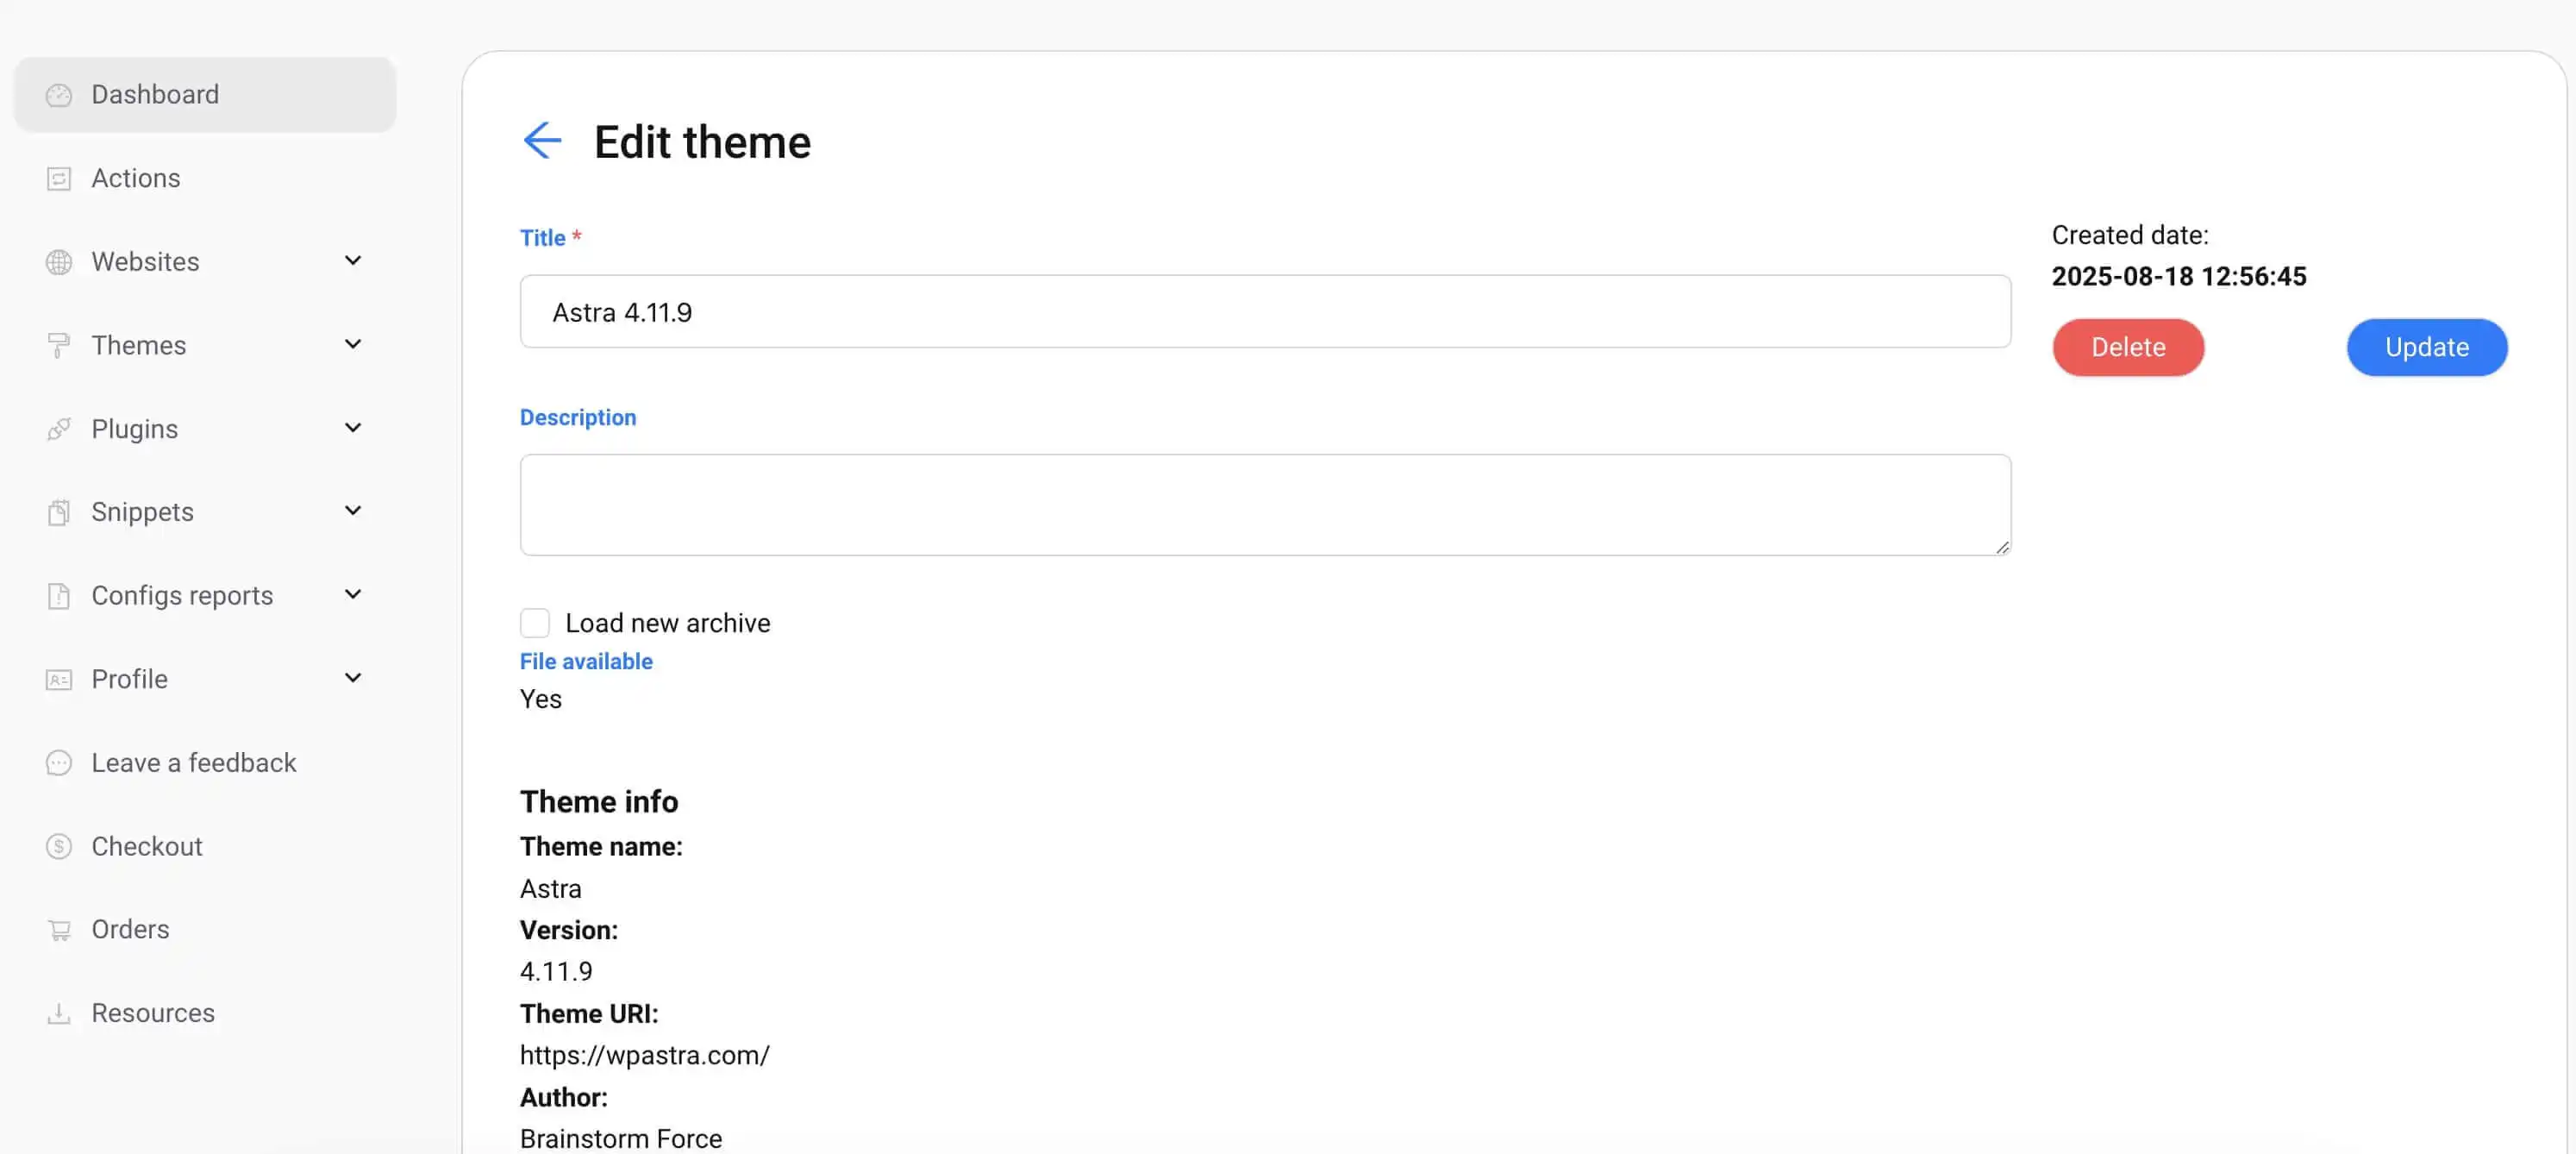
Task: Select the Resources download icon
Action: pos(59,1012)
